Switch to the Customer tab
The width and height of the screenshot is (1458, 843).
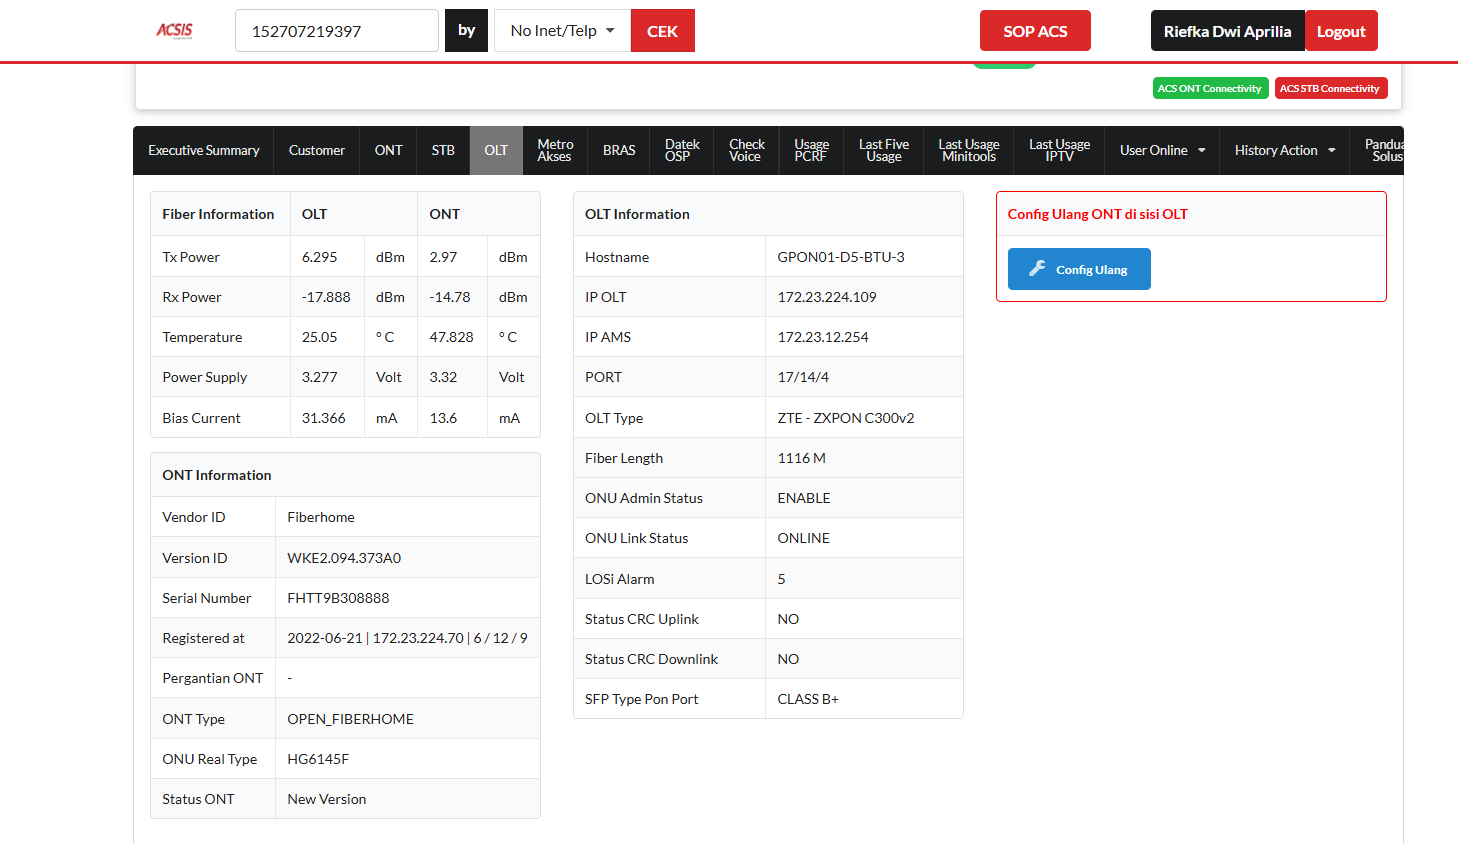point(317,151)
